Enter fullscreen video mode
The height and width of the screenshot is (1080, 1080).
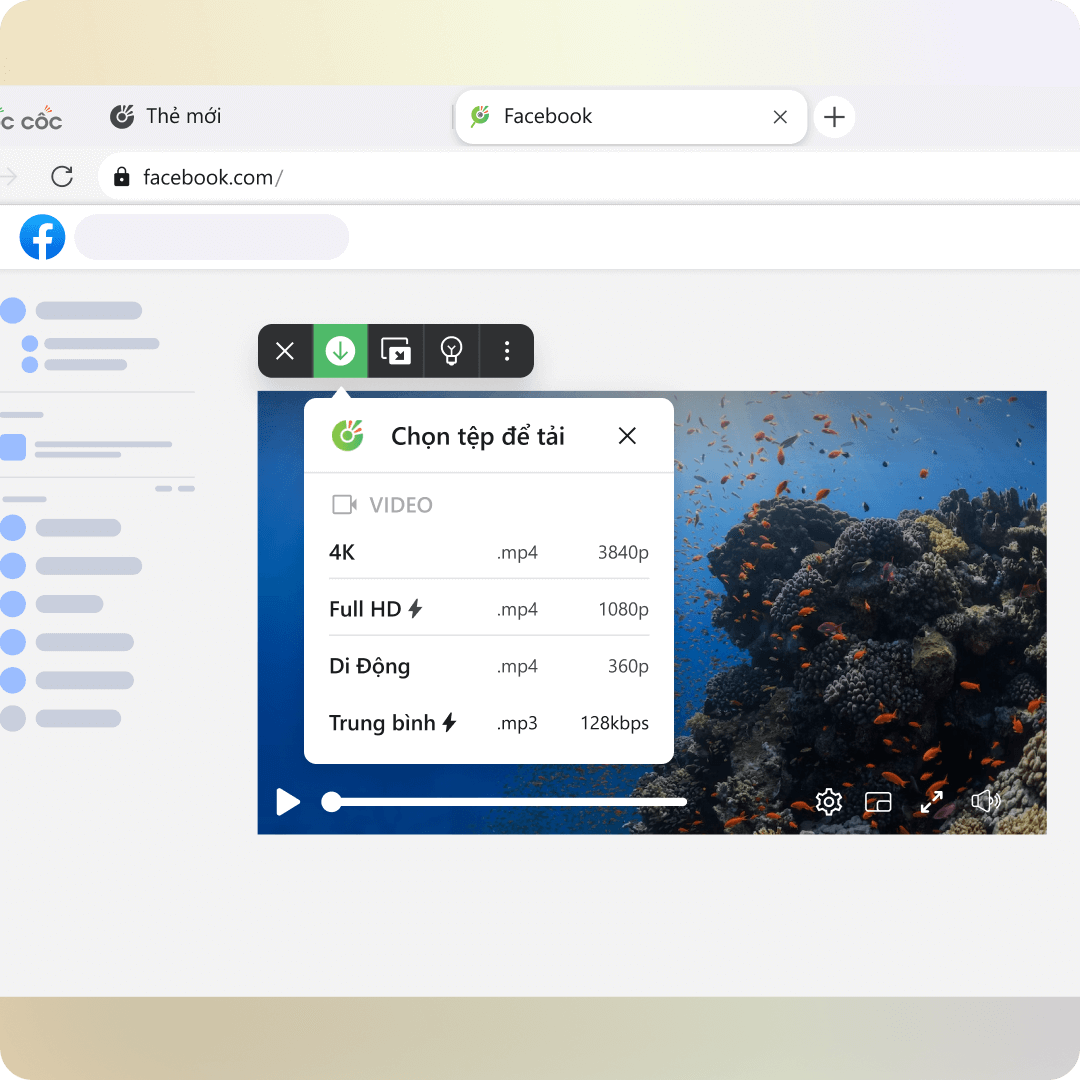[x=932, y=802]
